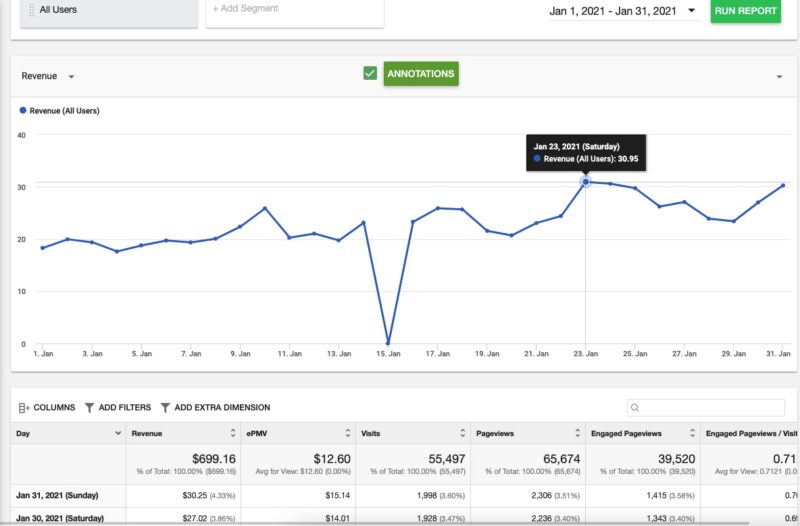Click the 65,674 pageviews total
The width and height of the screenshot is (800, 526).
click(562, 459)
